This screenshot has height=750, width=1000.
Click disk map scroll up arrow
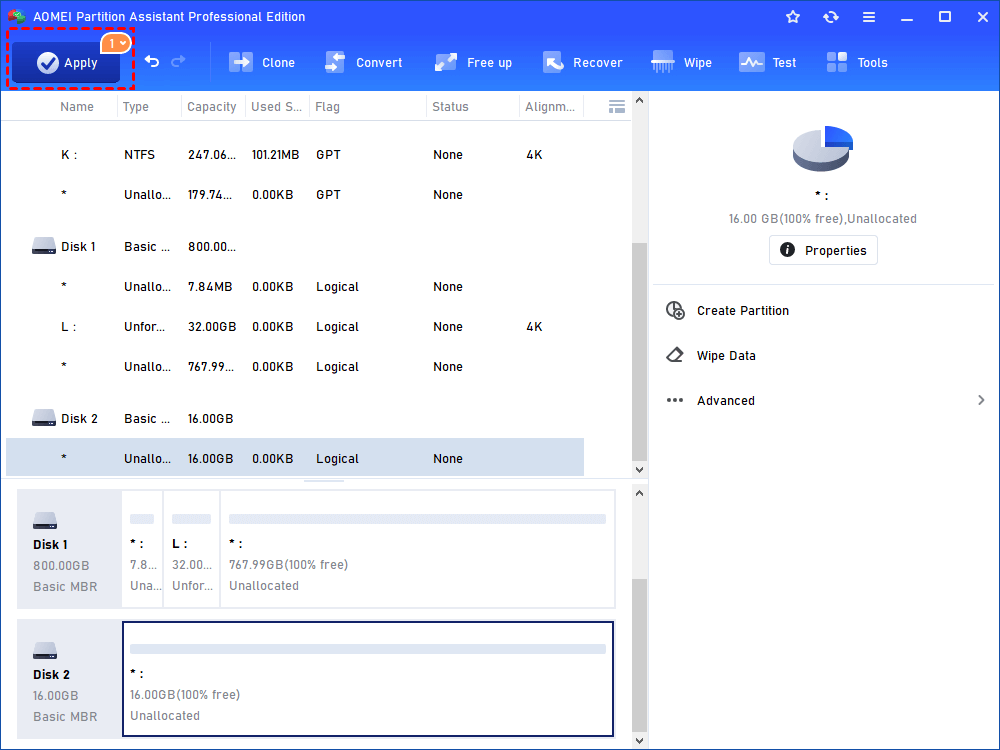639,494
